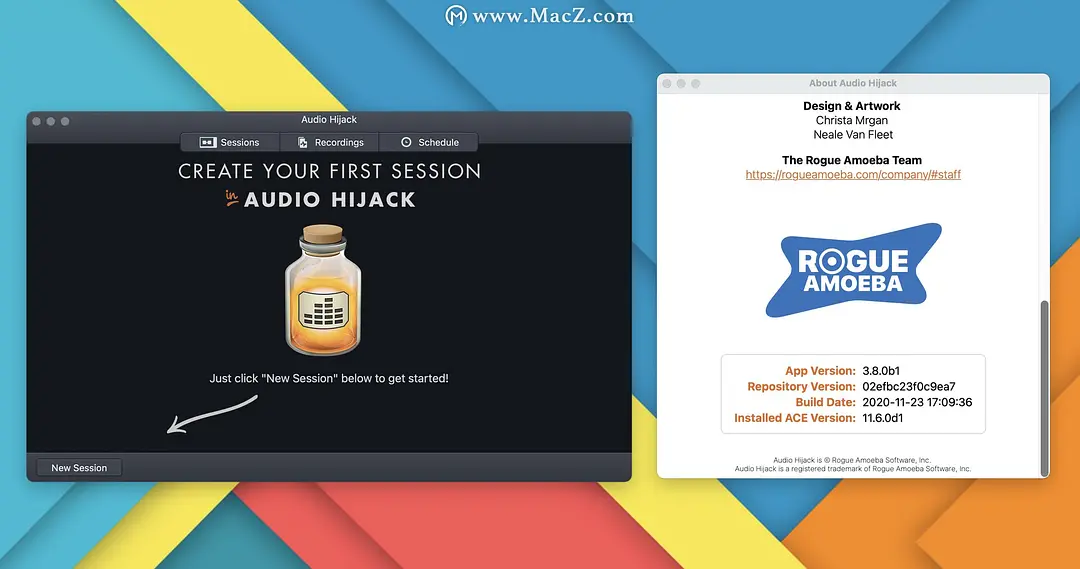Click the Recordings tab file icon

coord(302,142)
